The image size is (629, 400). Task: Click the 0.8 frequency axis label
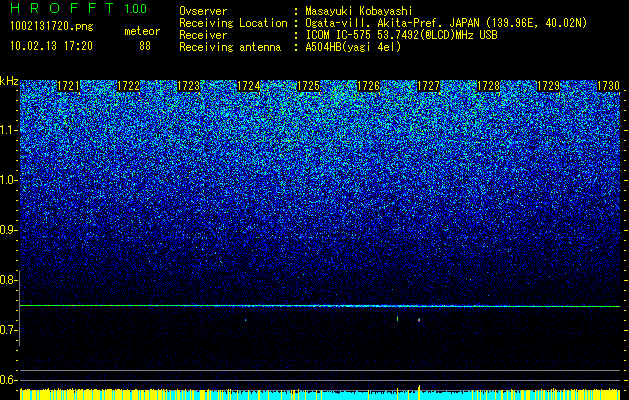coord(8,280)
